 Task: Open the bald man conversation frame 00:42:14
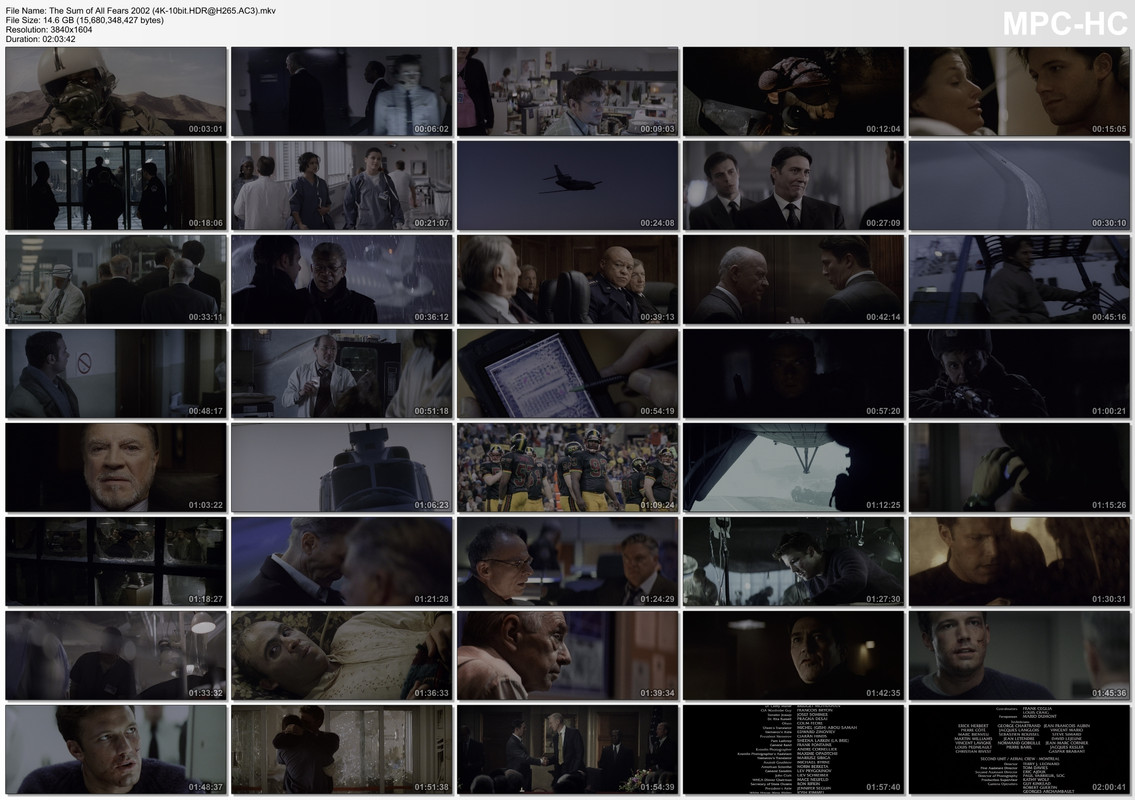tap(793, 279)
